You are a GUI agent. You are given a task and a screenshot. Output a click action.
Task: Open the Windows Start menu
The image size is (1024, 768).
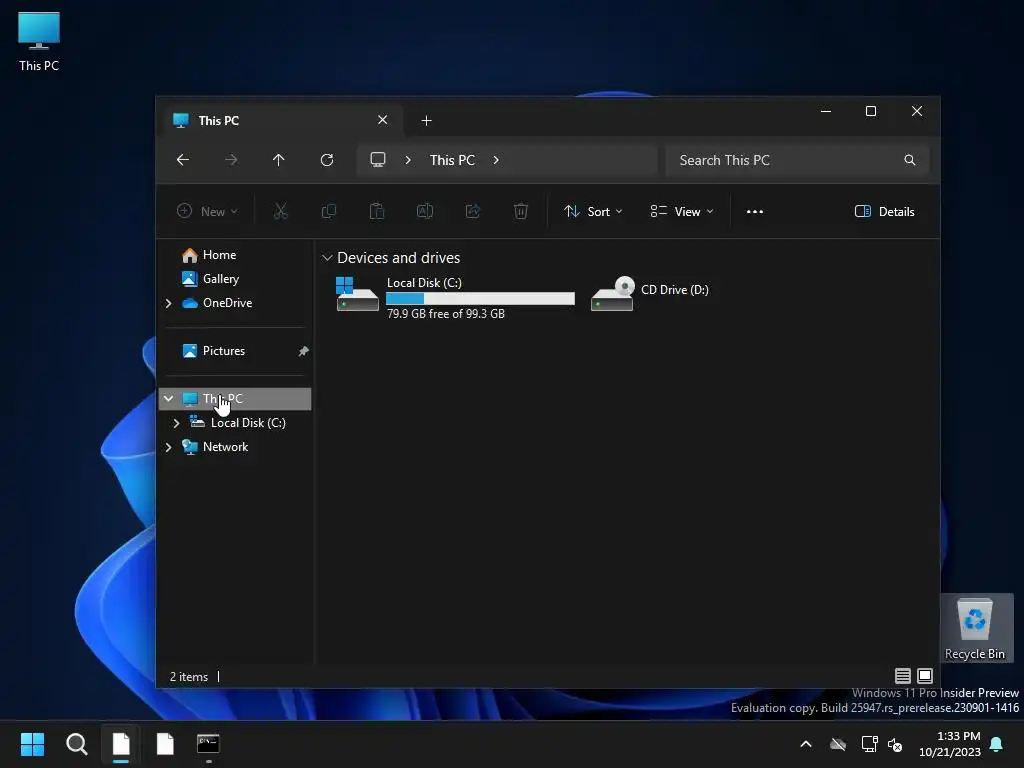(32, 744)
